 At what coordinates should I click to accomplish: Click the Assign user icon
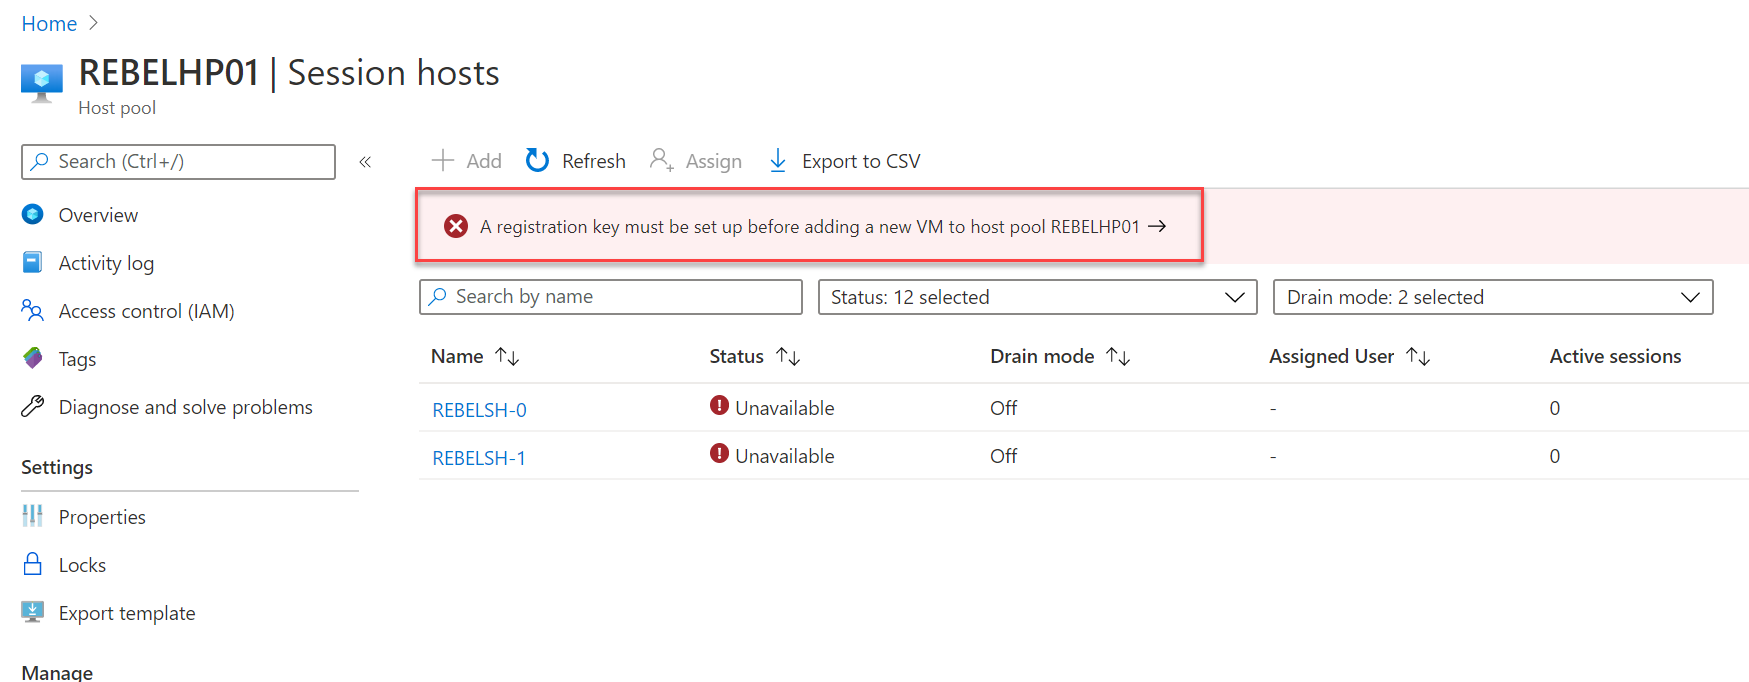coord(662,160)
